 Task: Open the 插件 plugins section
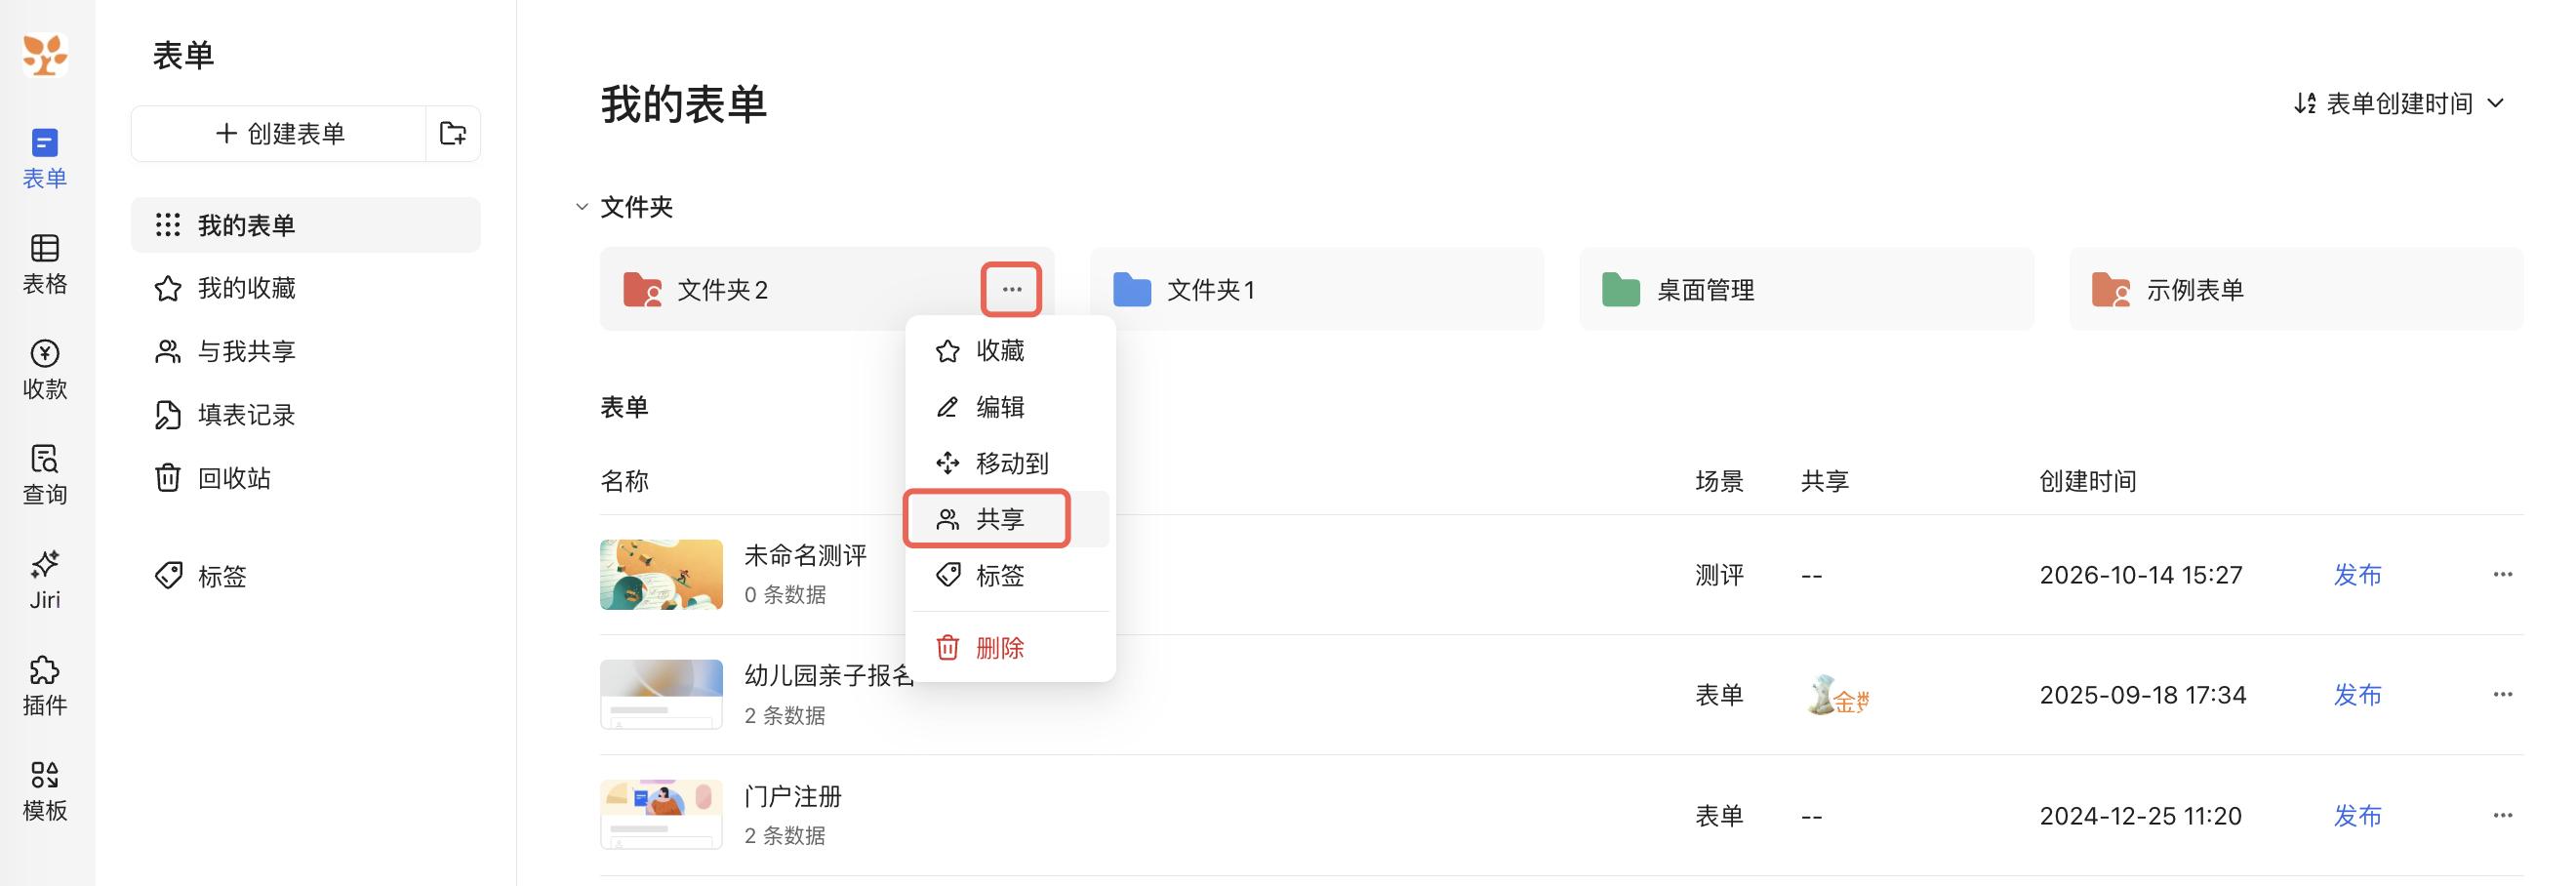44,686
